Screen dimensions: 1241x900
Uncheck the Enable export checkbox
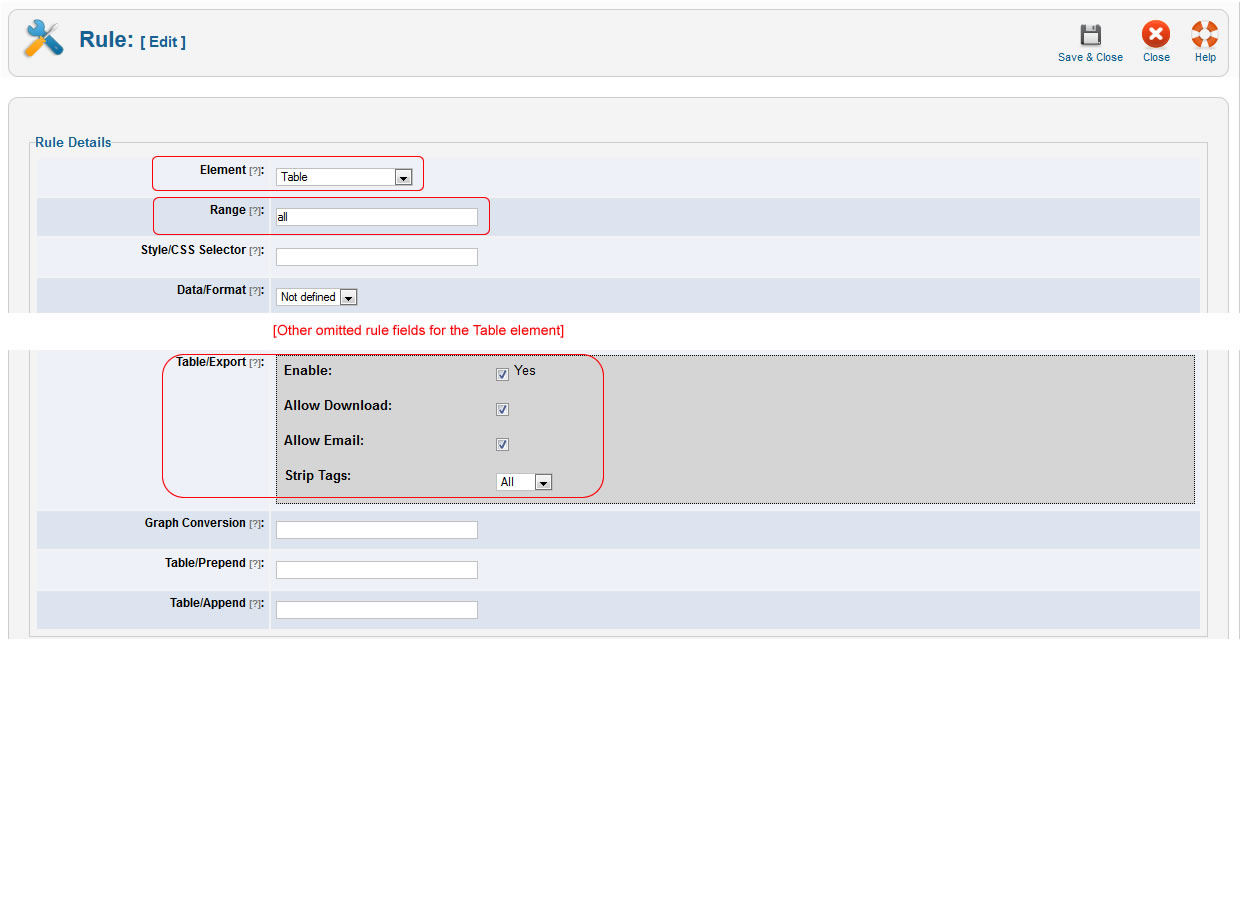click(502, 374)
